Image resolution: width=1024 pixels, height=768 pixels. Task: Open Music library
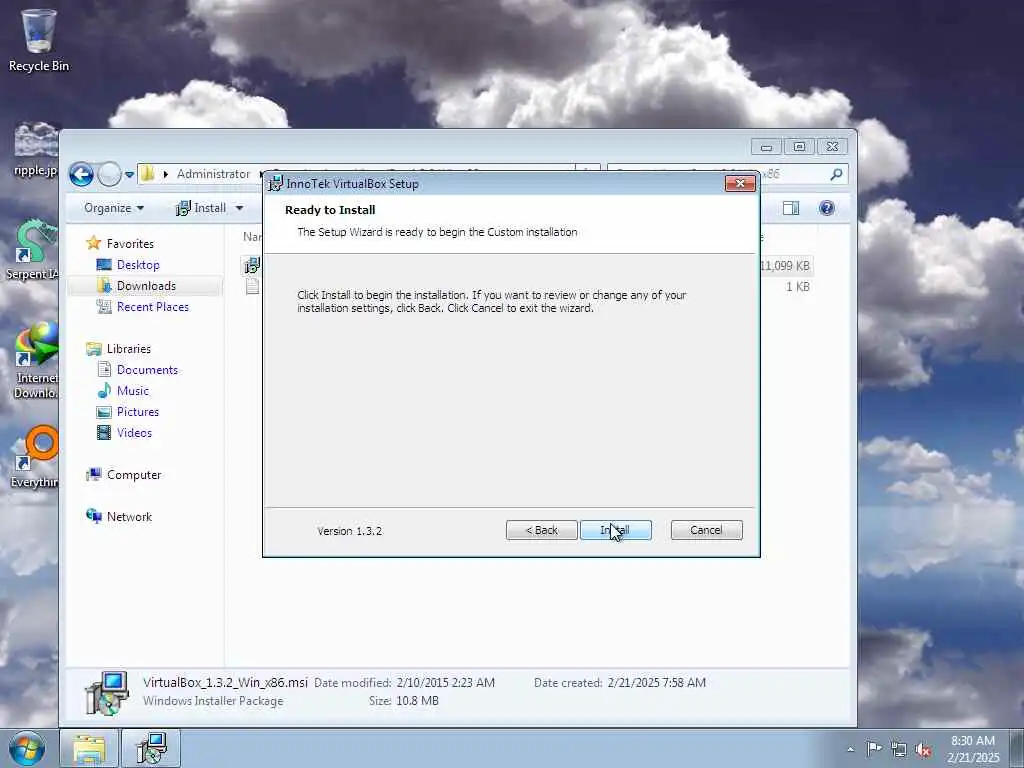(x=133, y=391)
